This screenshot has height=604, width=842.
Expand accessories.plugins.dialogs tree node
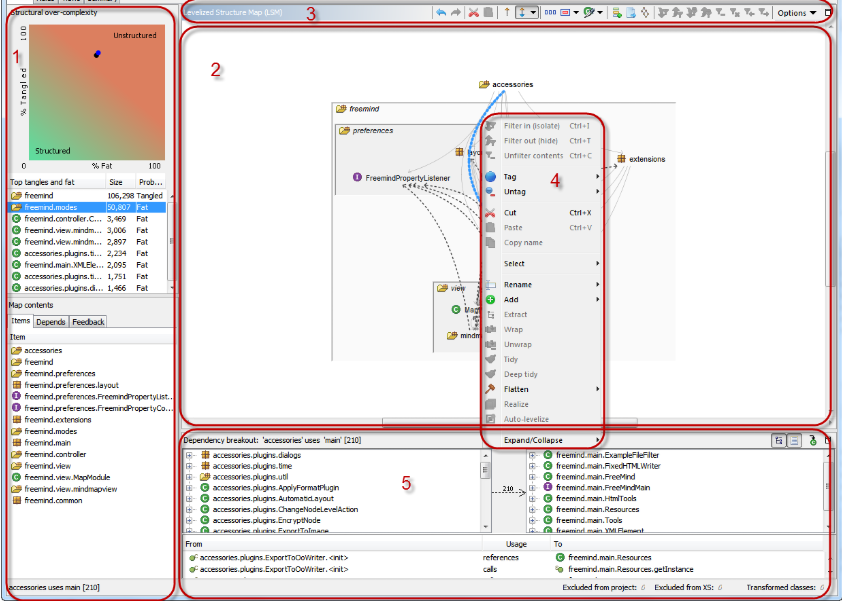(x=189, y=455)
